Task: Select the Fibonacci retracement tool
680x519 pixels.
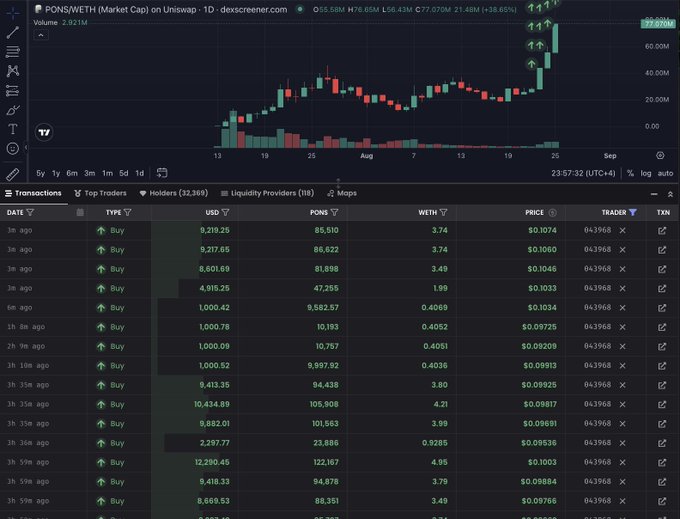Action: pos(13,52)
